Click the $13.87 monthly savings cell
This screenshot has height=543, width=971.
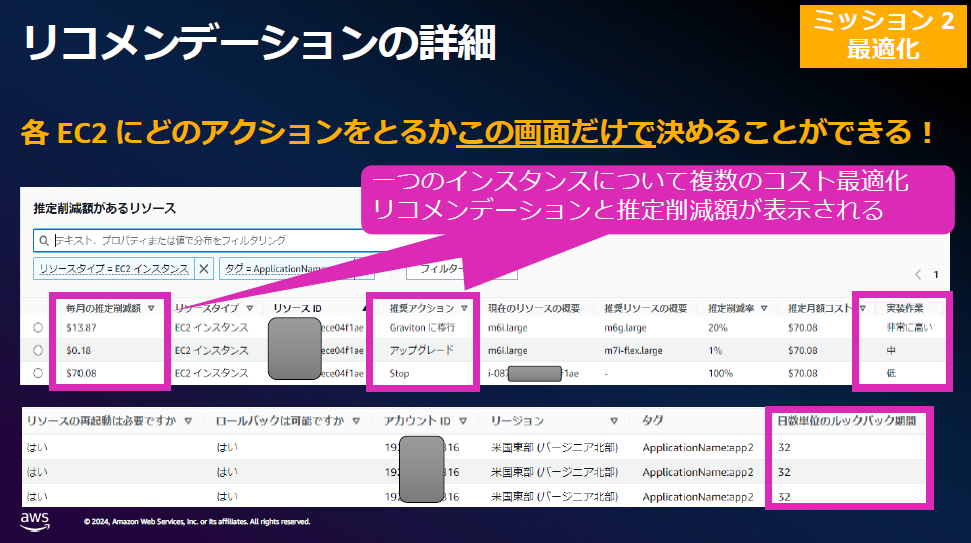tap(81, 328)
